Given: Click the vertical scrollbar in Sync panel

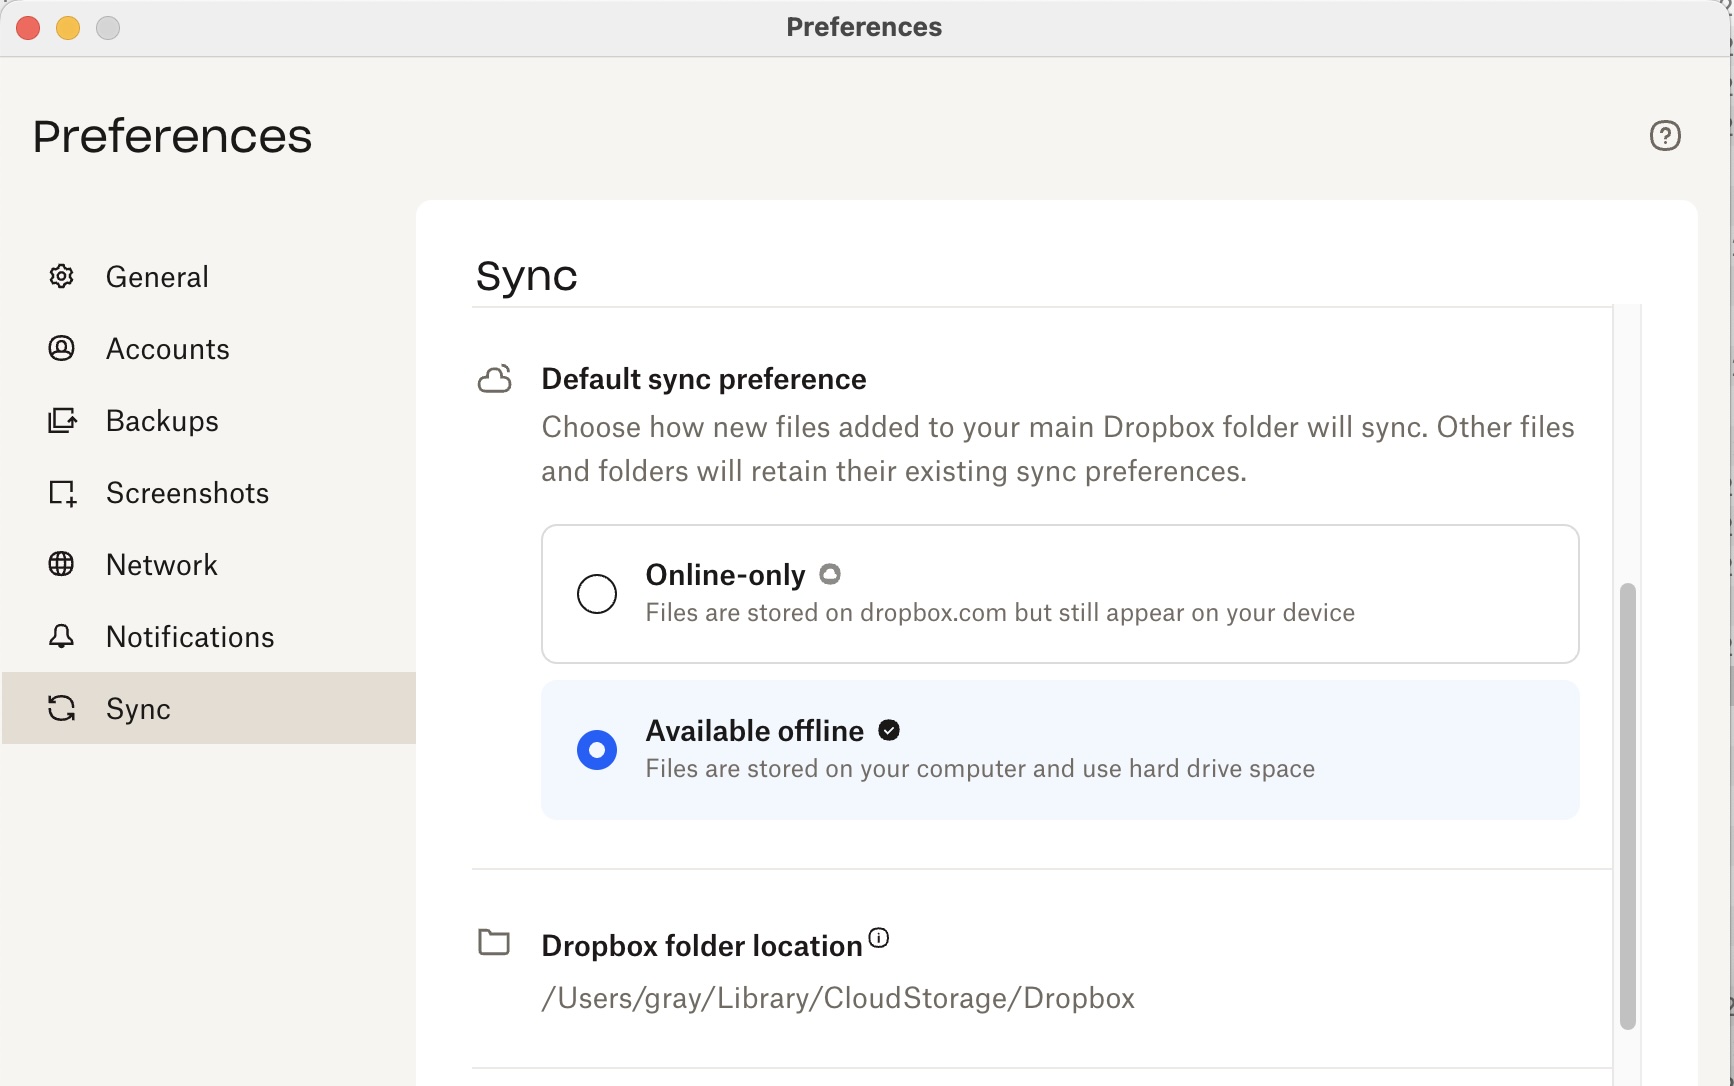Looking at the screenshot, I should [1627, 805].
